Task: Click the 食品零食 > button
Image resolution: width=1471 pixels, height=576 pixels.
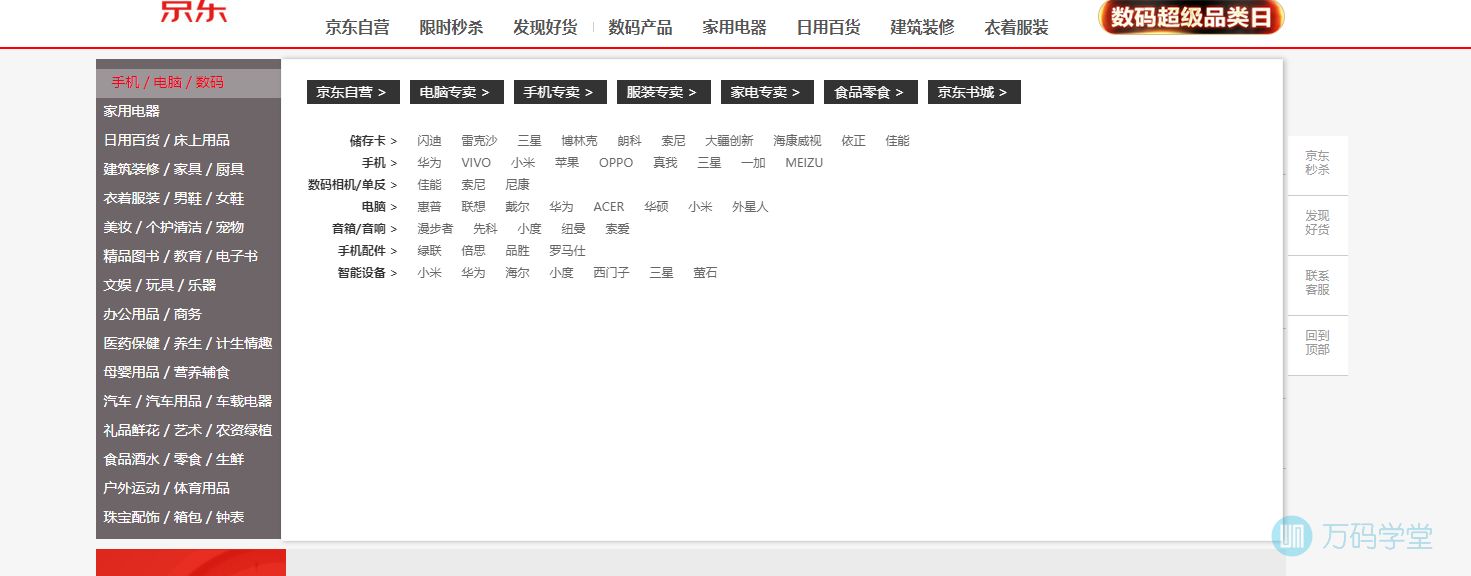Action: [x=871, y=92]
